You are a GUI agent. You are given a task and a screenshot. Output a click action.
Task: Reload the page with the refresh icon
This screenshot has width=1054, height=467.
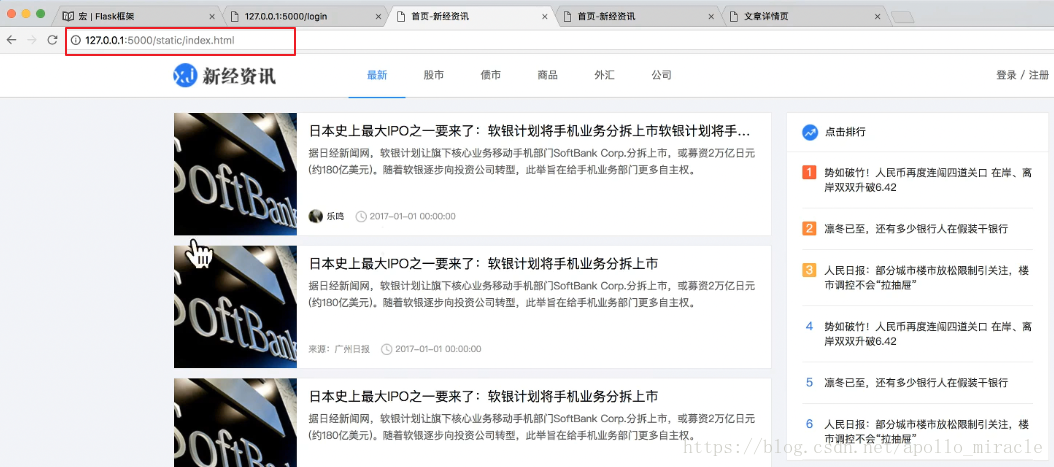52,40
